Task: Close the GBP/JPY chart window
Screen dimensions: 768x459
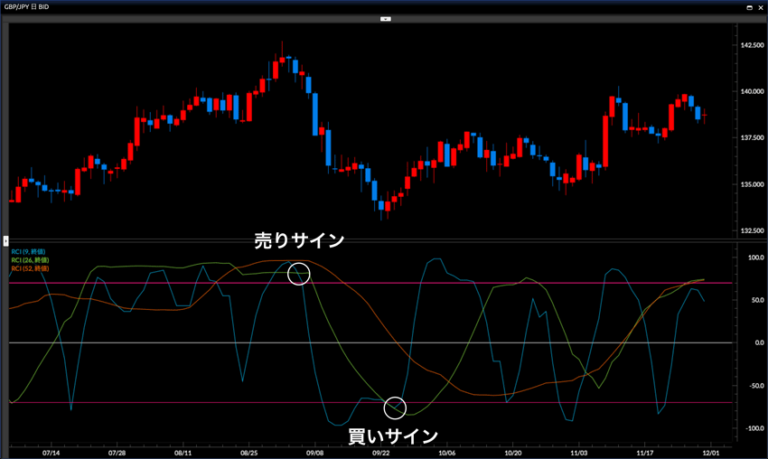Action: tap(758, 7)
